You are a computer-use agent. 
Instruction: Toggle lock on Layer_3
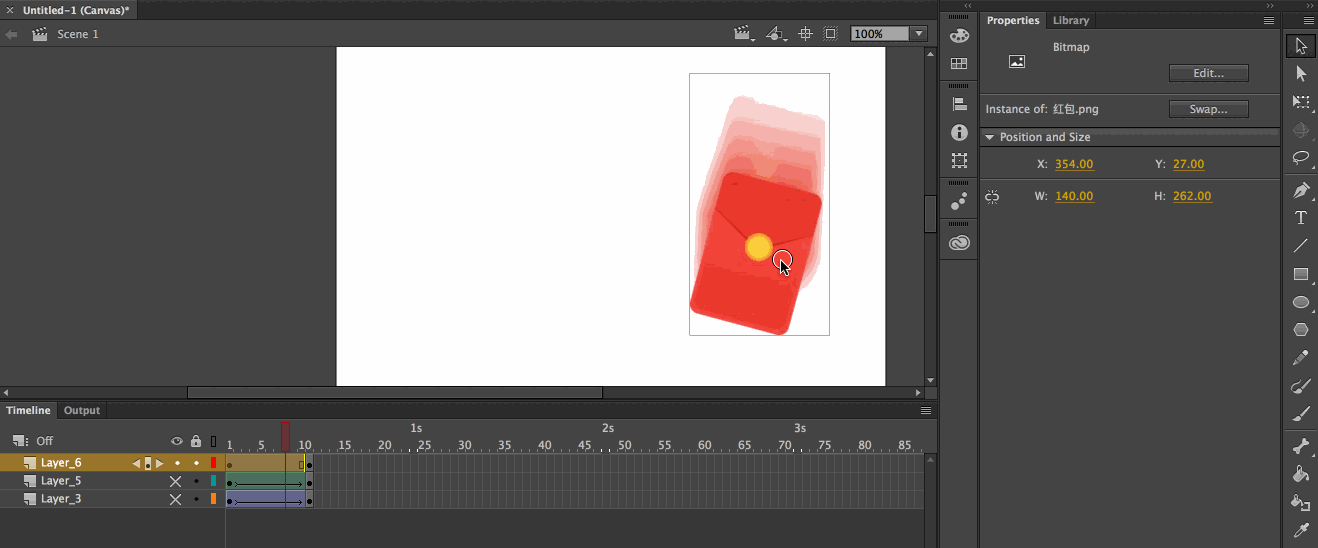(196, 499)
